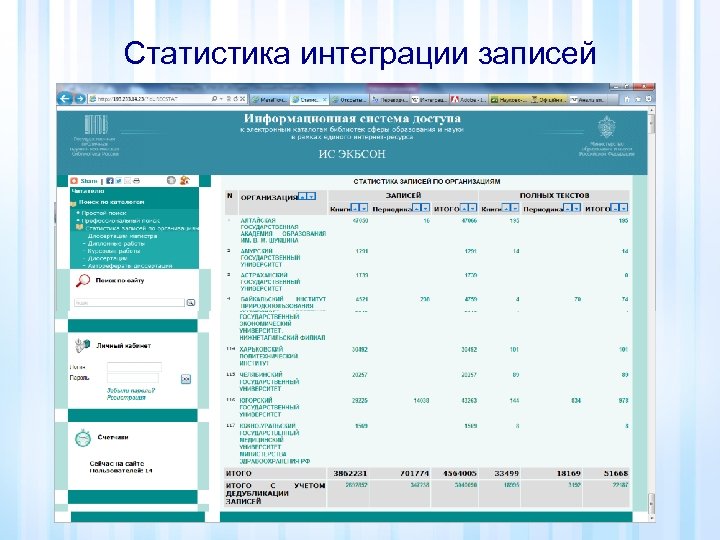720x540 pixels.
Task: Sort ЗАПИСЕЙ Периодика column descending
Action: pos(425,208)
